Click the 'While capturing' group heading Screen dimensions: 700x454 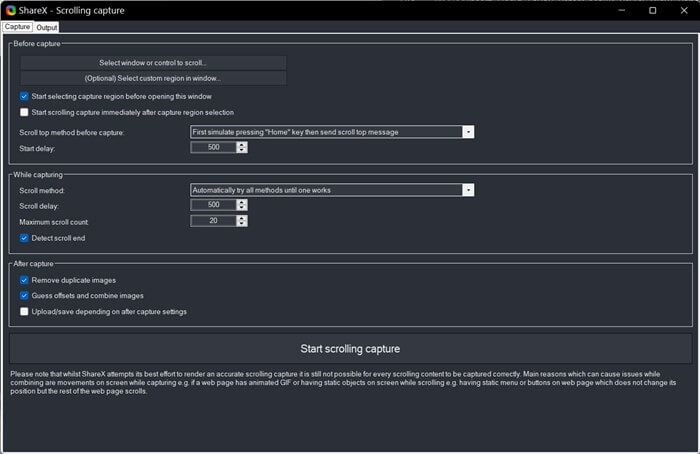pyautogui.click(x=38, y=175)
